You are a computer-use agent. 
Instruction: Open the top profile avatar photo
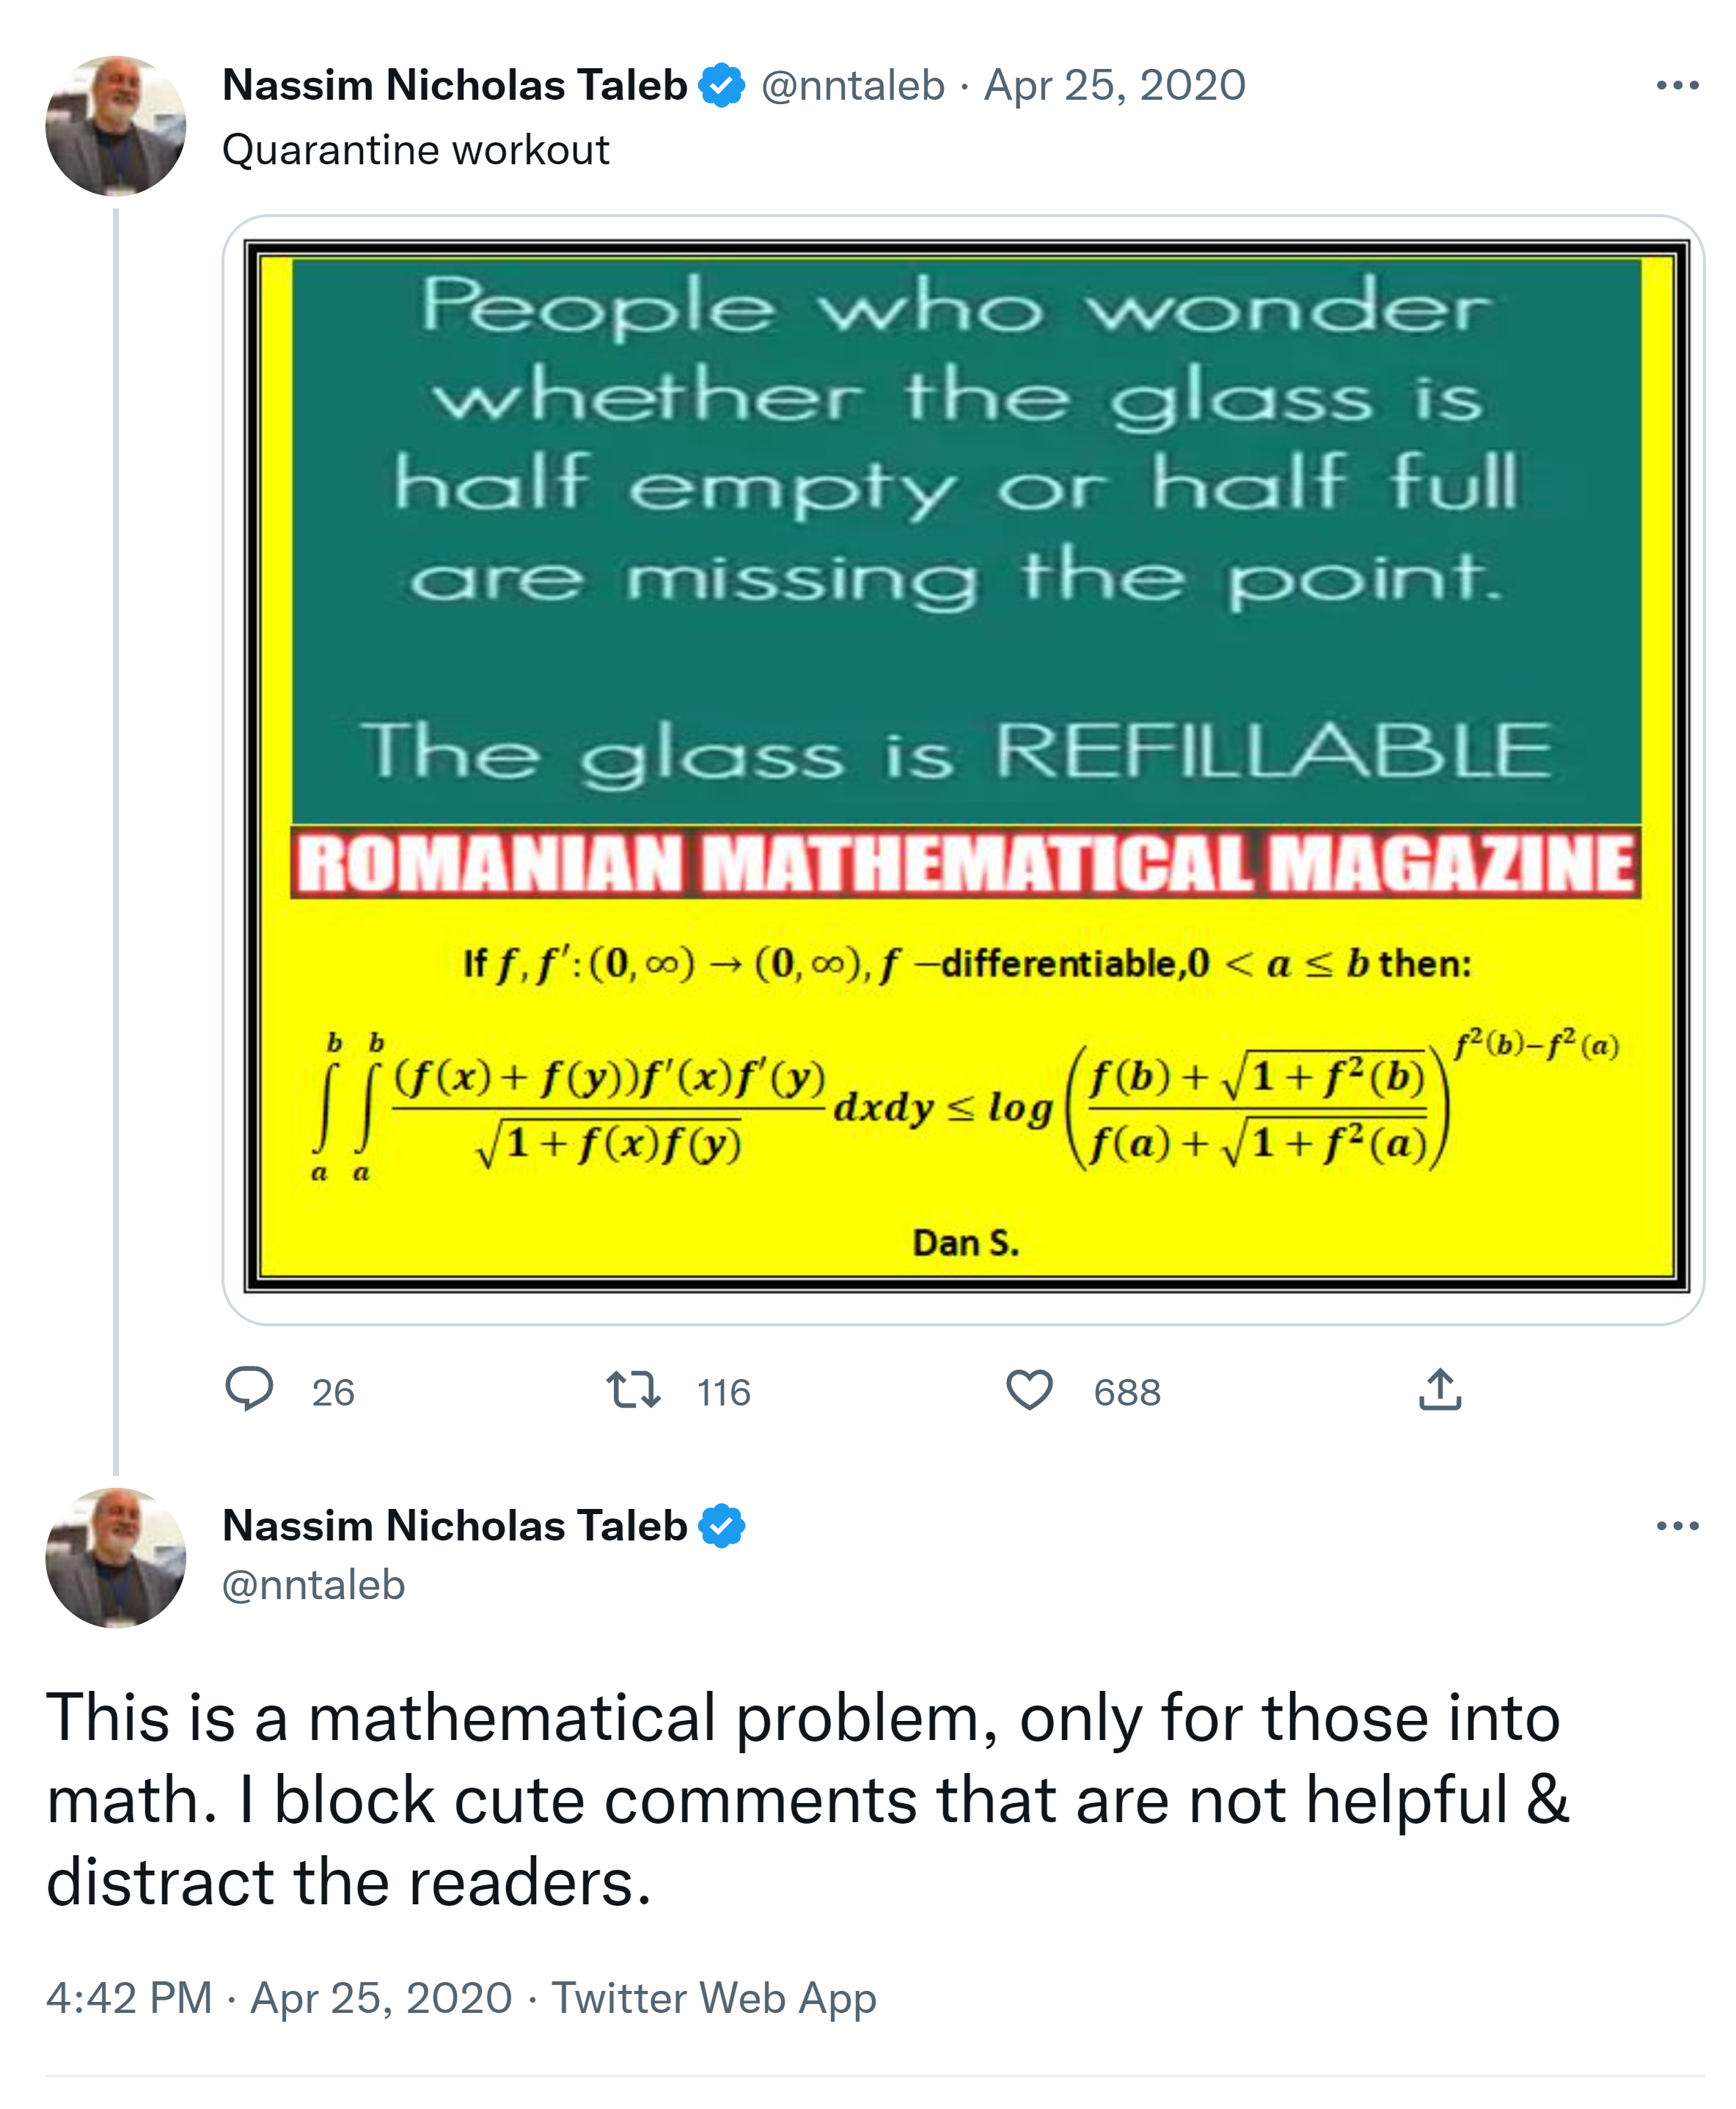[x=116, y=126]
